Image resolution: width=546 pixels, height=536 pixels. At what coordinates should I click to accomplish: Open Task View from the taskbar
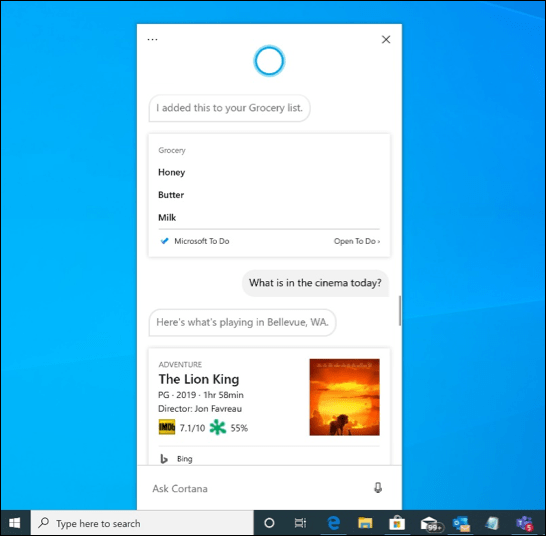[x=300, y=523]
